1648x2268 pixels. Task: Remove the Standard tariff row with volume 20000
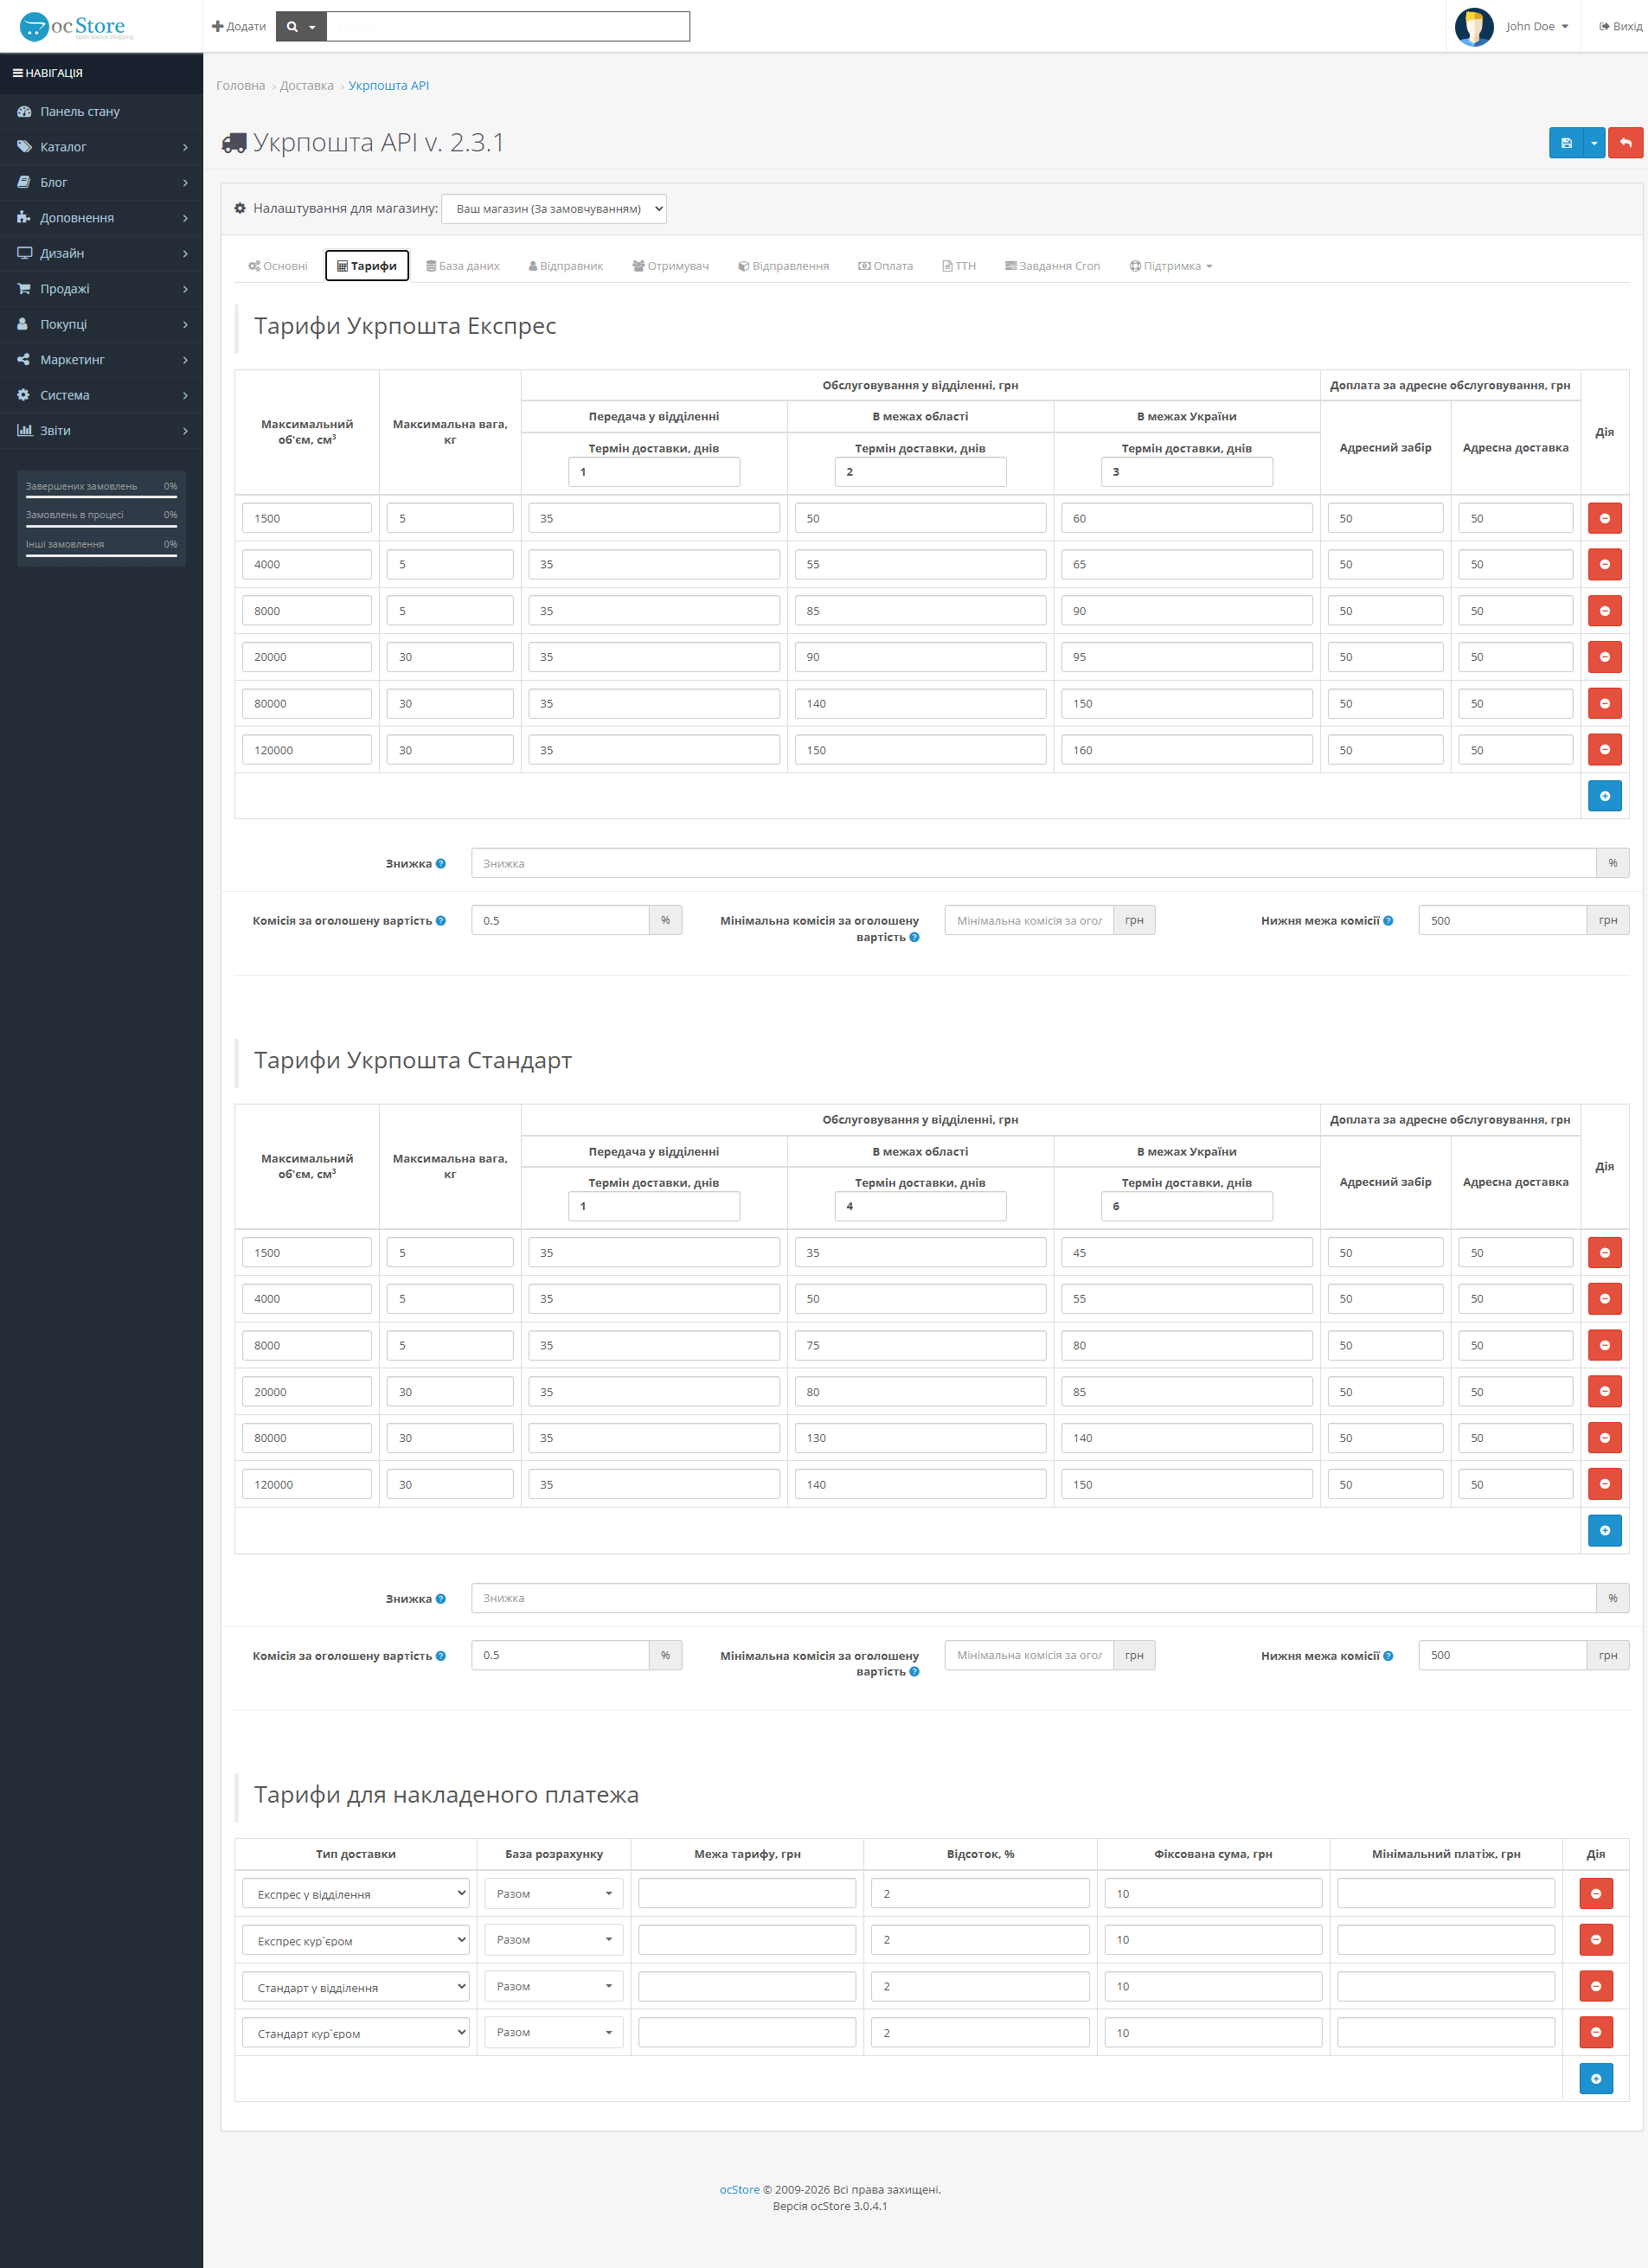tap(1604, 1392)
